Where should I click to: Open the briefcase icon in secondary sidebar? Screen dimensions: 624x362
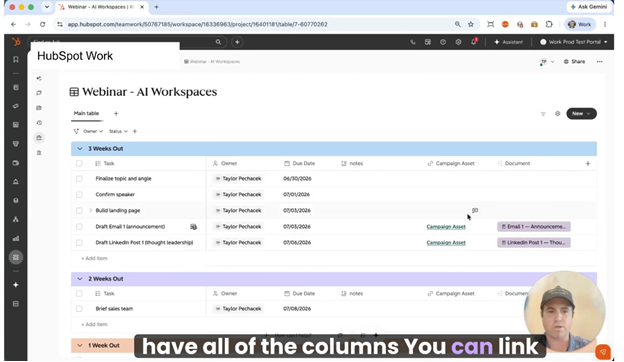tap(39, 138)
